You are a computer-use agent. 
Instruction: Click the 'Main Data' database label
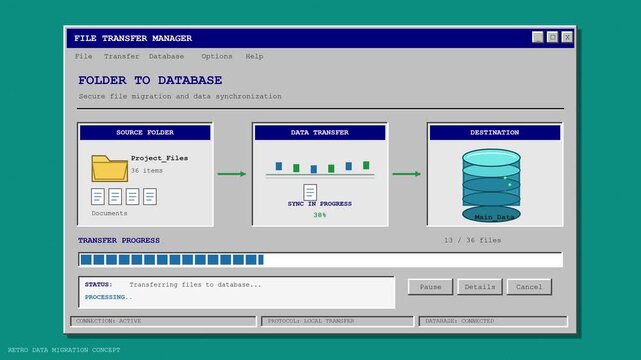click(494, 217)
